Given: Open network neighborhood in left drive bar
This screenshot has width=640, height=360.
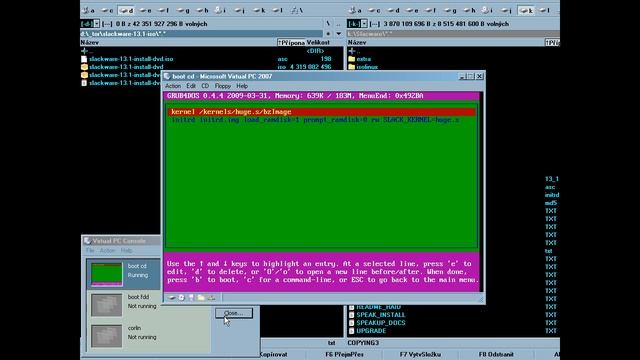Looking at the screenshot, I should point(297,10).
